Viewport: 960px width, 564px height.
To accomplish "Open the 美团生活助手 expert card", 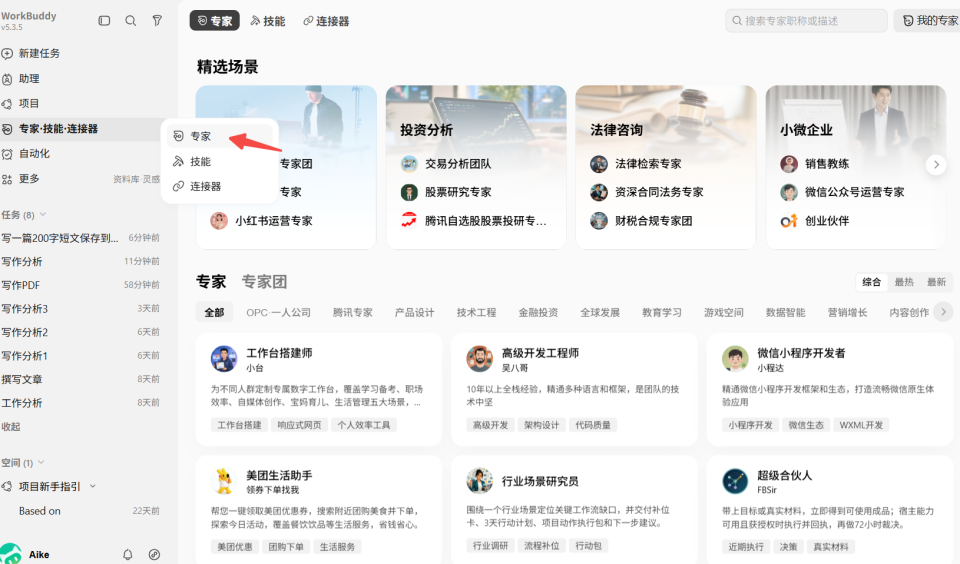I will click(318, 509).
